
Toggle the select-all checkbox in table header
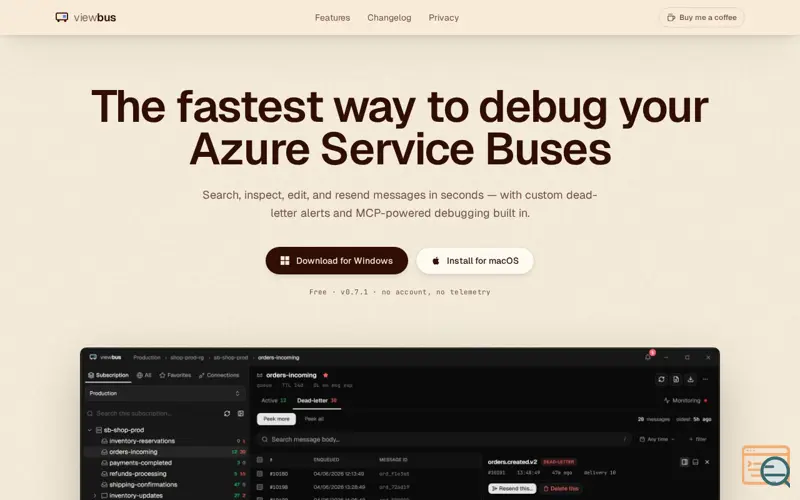pos(260,460)
